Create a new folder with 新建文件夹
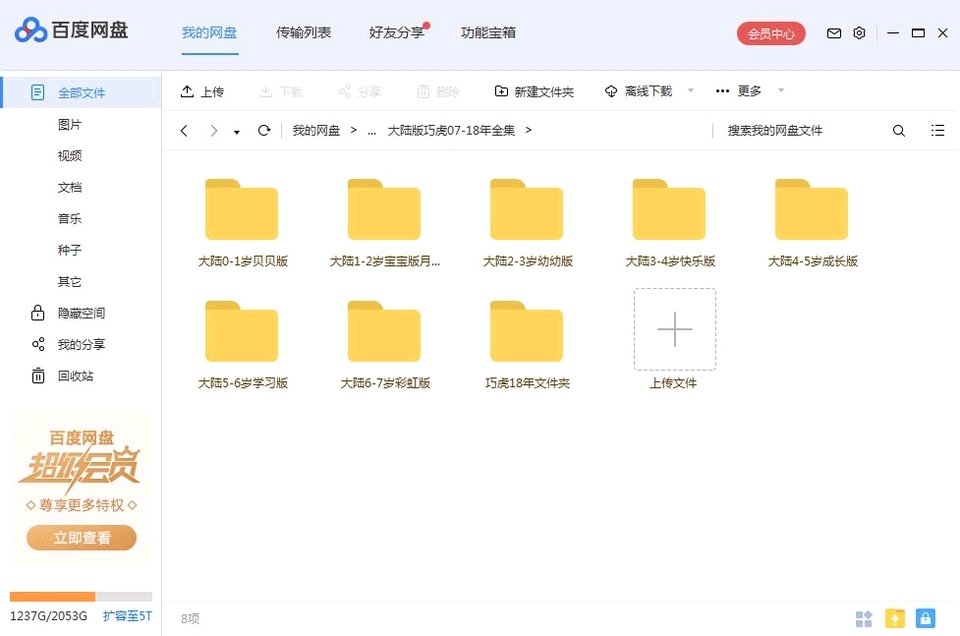This screenshot has width=960, height=636. 534,92
